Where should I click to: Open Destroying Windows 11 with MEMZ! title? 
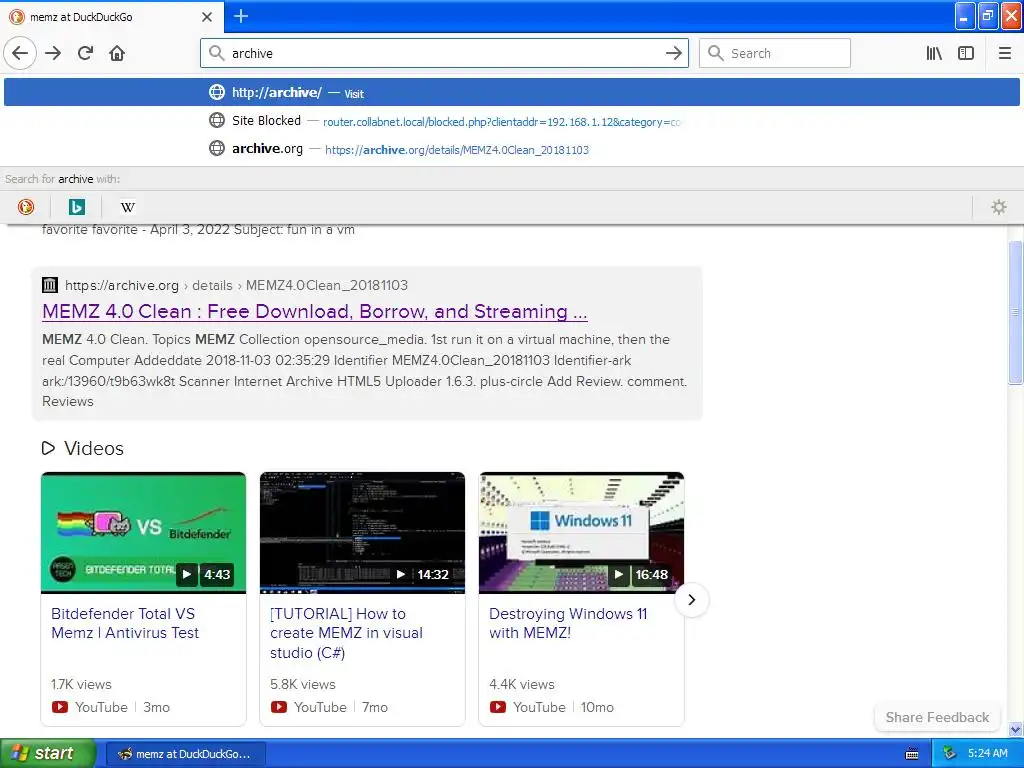(x=568, y=623)
